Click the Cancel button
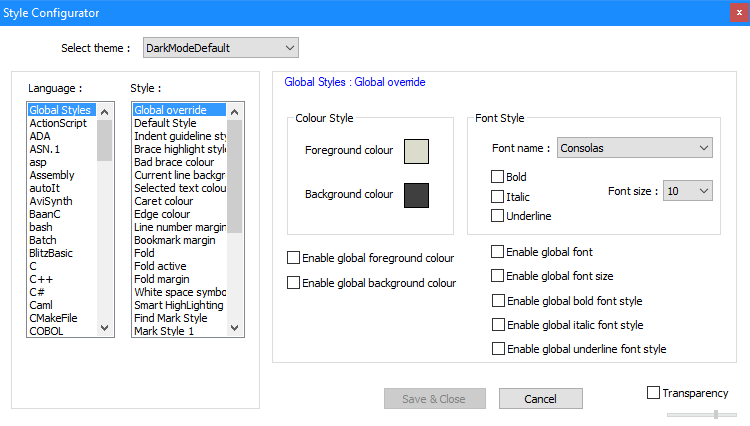 [540, 399]
